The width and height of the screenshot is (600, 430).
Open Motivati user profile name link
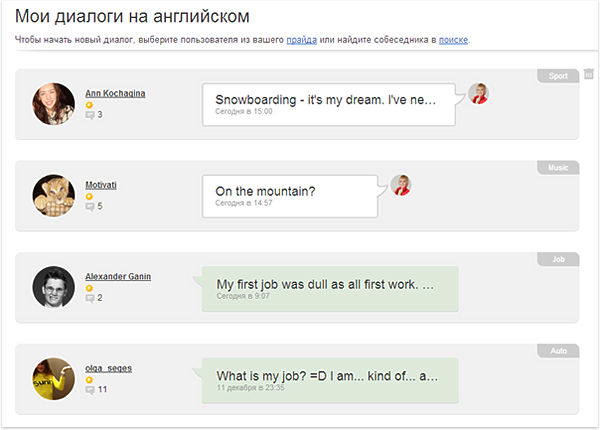102,185
